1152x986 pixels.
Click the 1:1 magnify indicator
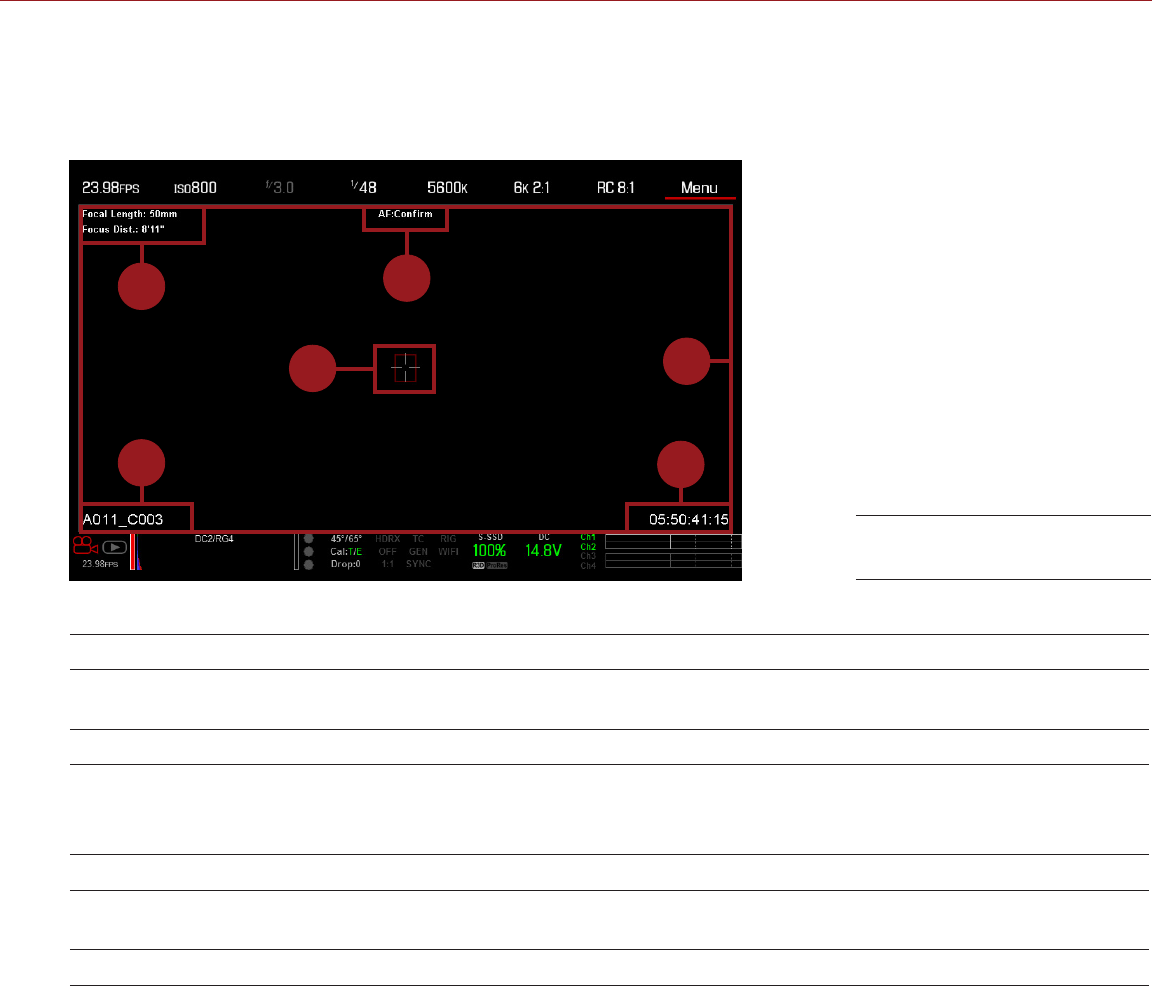pos(387,564)
